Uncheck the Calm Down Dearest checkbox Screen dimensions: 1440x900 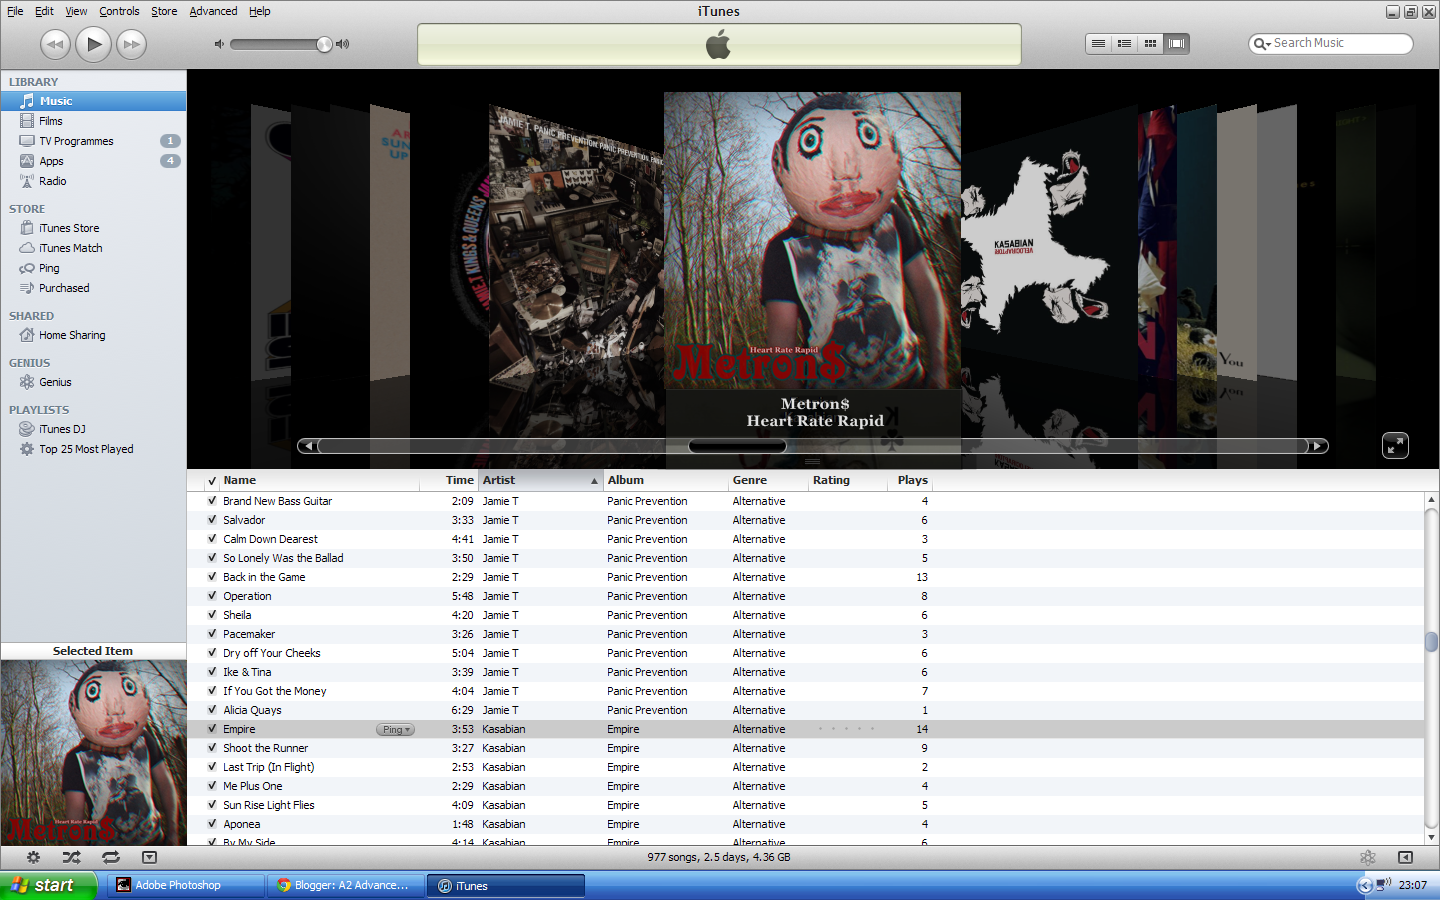(212, 539)
